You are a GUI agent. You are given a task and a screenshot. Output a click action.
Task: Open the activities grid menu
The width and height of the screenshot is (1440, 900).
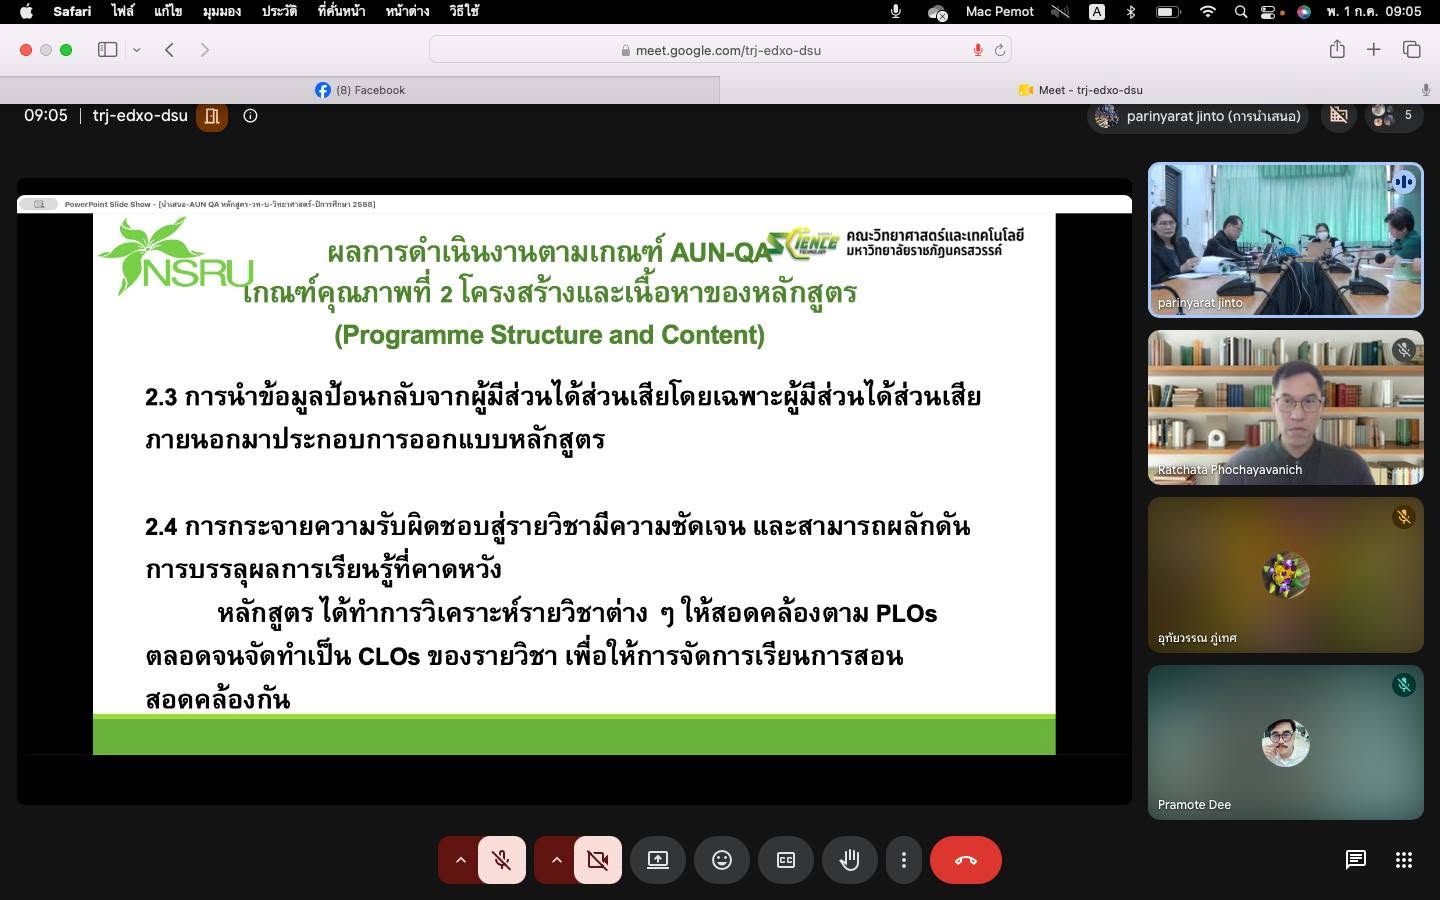1404,860
